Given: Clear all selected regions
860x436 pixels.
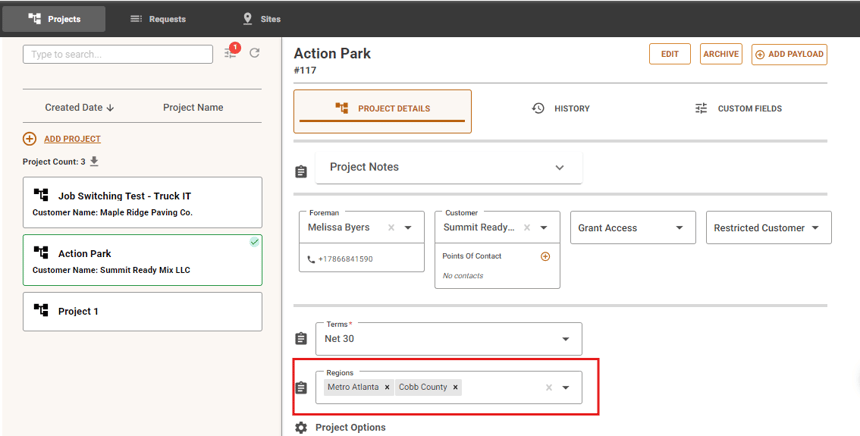Looking at the screenshot, I should click(x=548, y=388).
